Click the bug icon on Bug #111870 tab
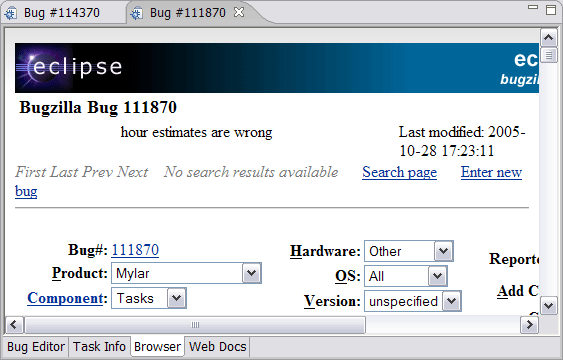The height and width of the screenshot is (360, 563). point(136,14)
